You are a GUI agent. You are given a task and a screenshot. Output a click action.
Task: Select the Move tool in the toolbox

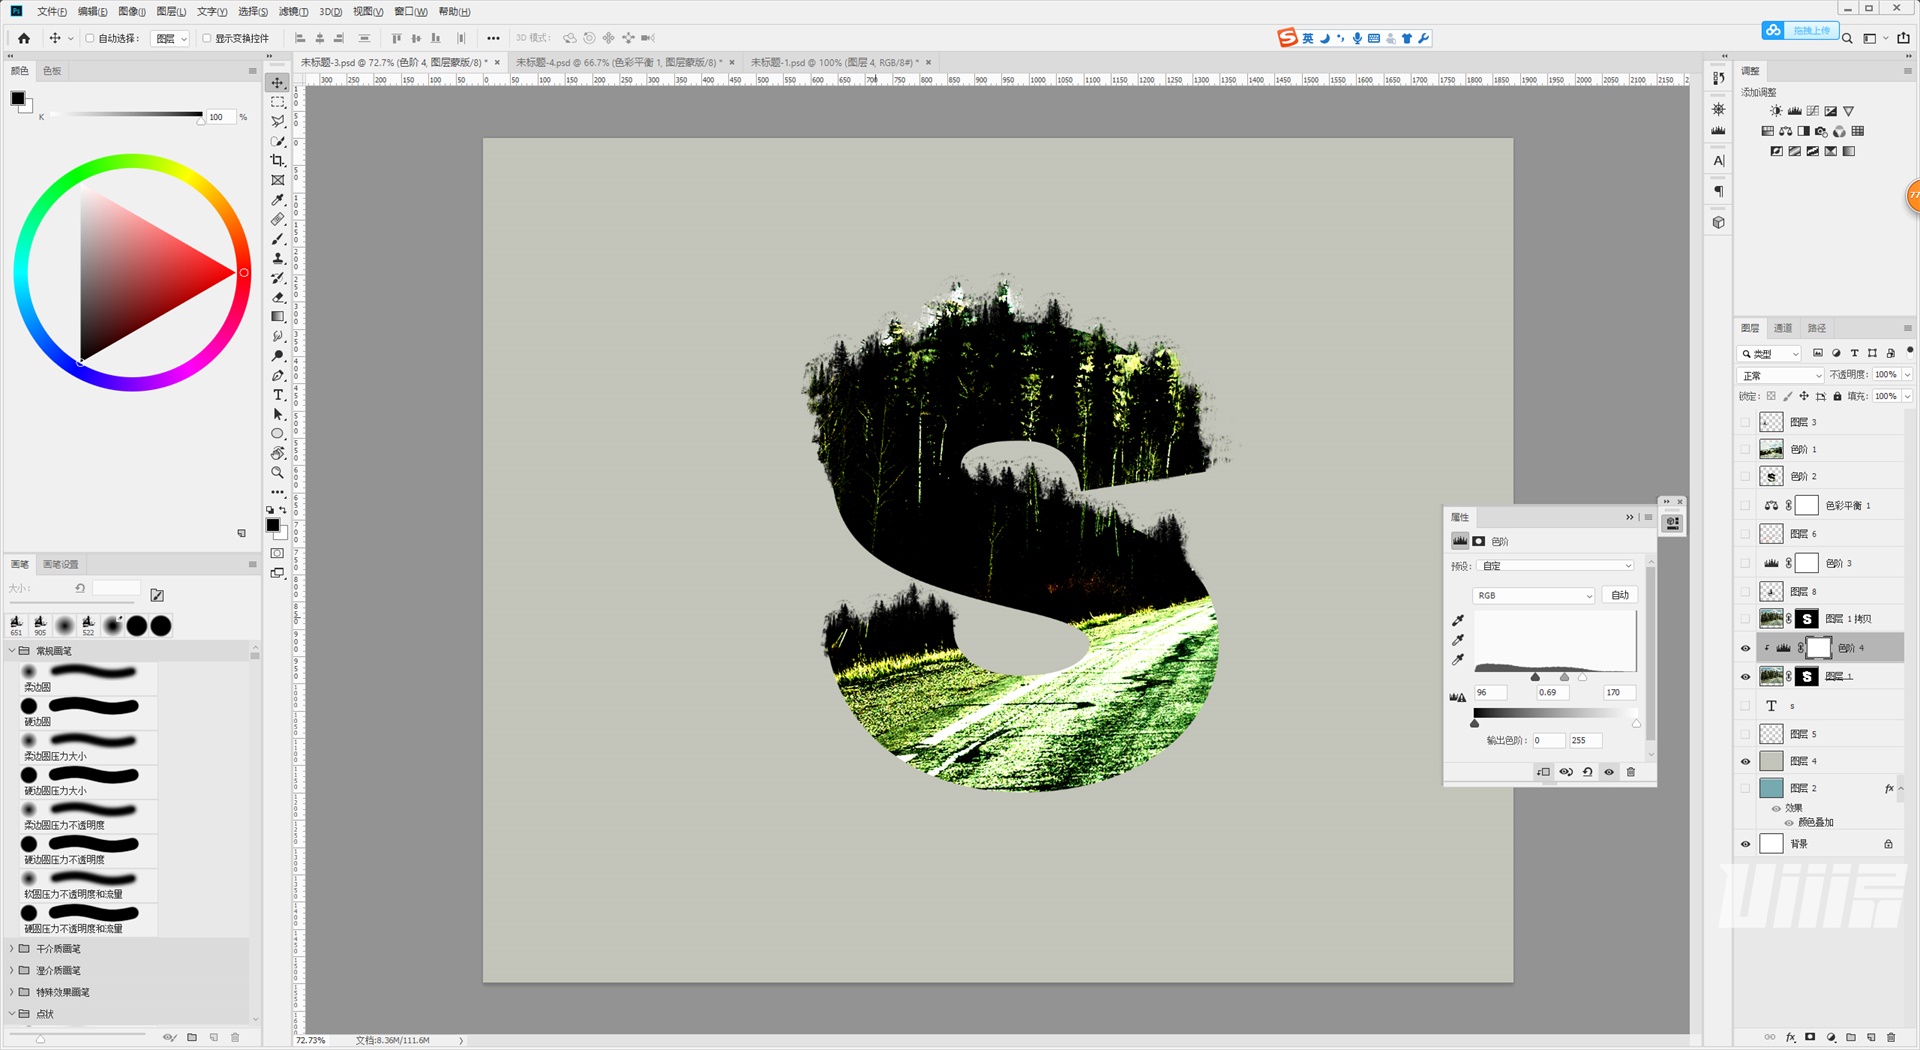[x=278, y=83]
